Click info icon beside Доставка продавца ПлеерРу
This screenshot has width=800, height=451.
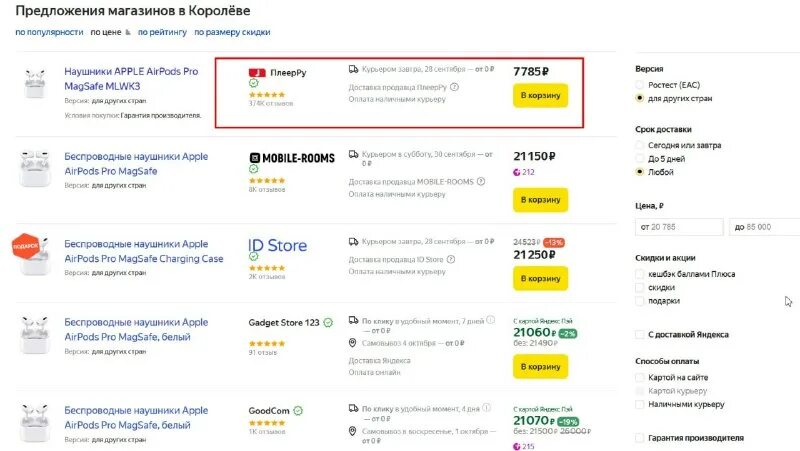[x=455, y=87]
